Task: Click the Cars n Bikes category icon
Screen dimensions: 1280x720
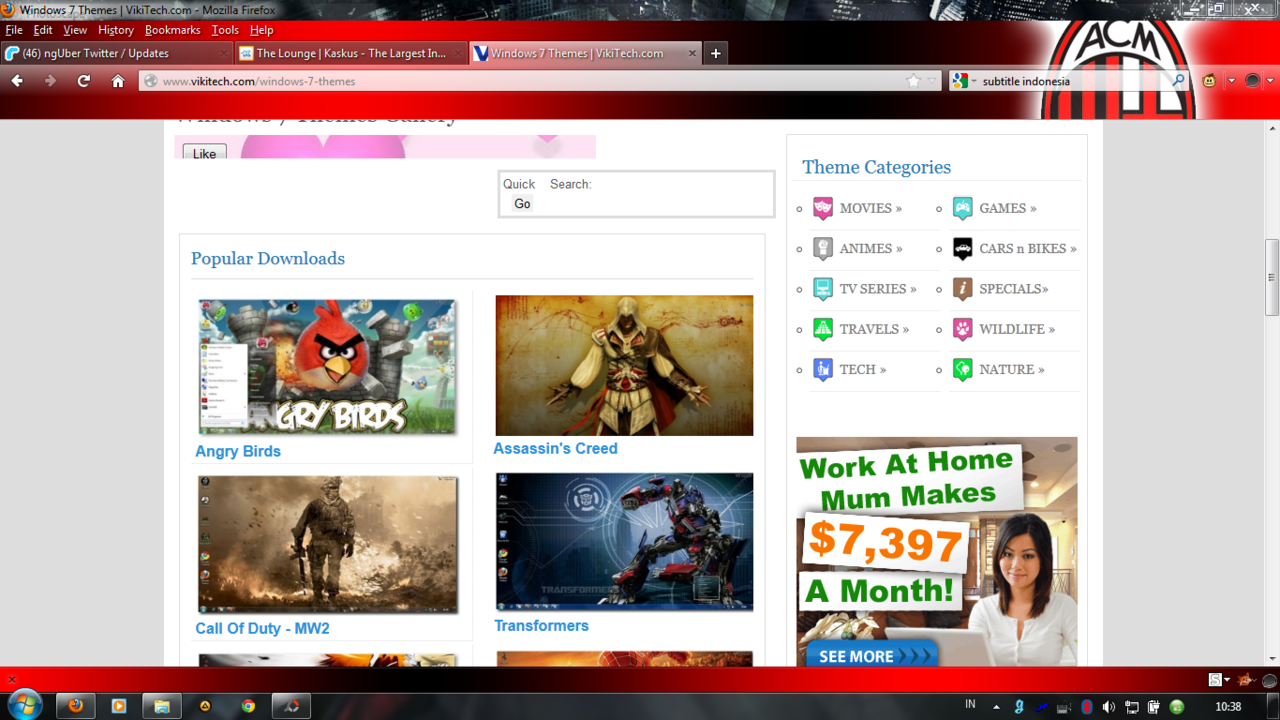Action: 962,249
